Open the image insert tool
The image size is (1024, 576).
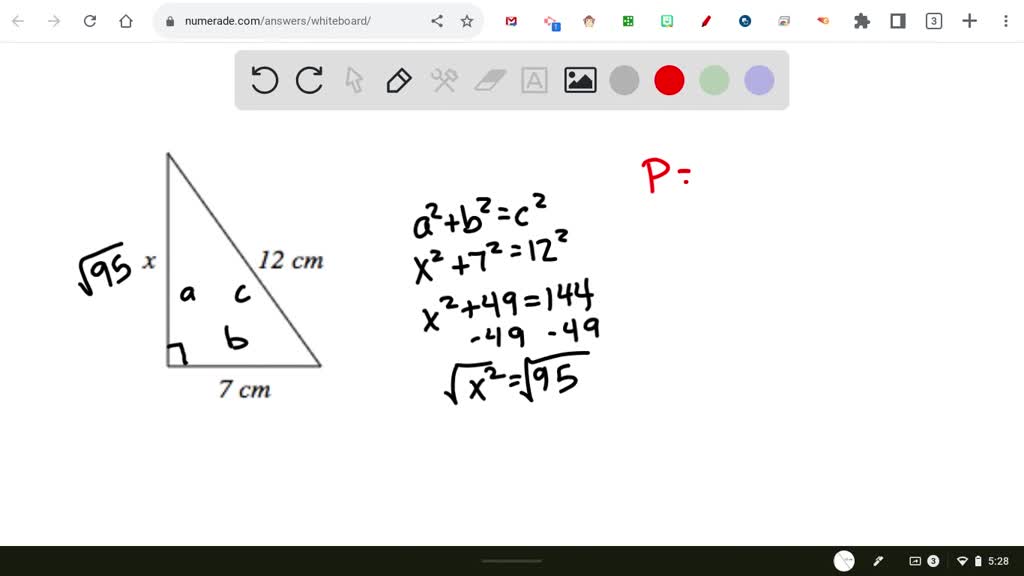click(579, 80)
